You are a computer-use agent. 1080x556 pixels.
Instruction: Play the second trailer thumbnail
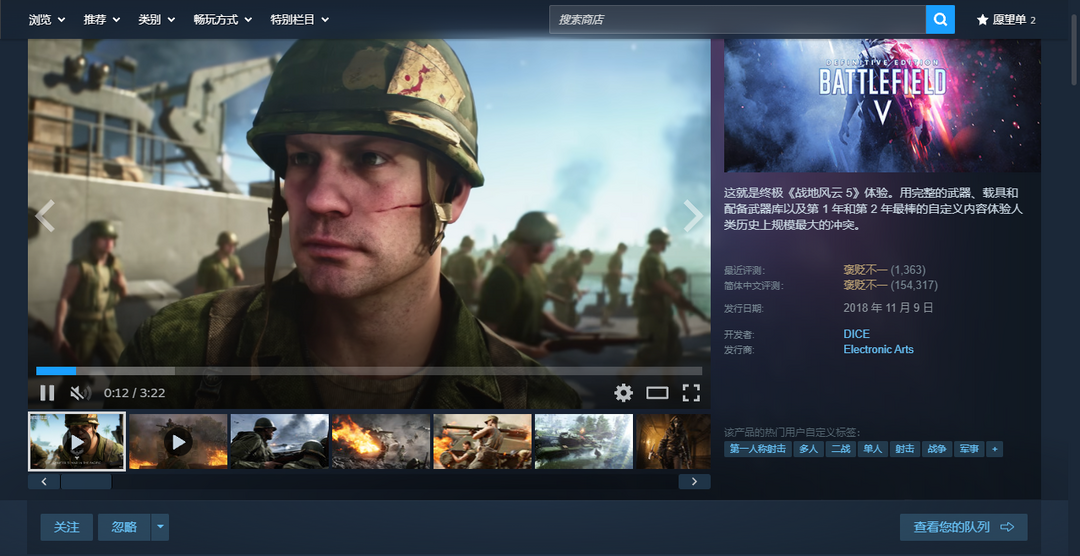[178, 442]
